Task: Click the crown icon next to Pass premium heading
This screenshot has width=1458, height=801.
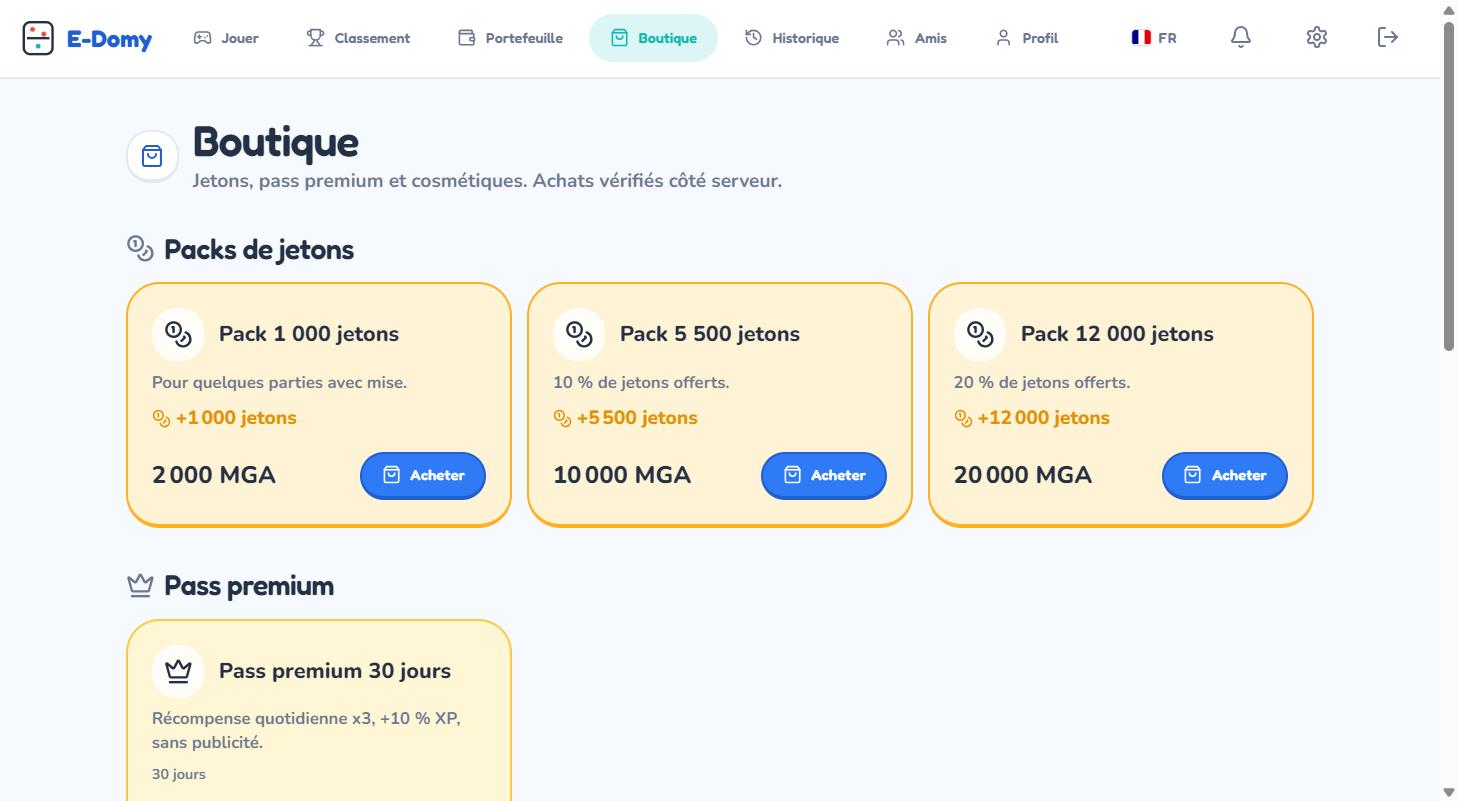Action: pos(141,585)
